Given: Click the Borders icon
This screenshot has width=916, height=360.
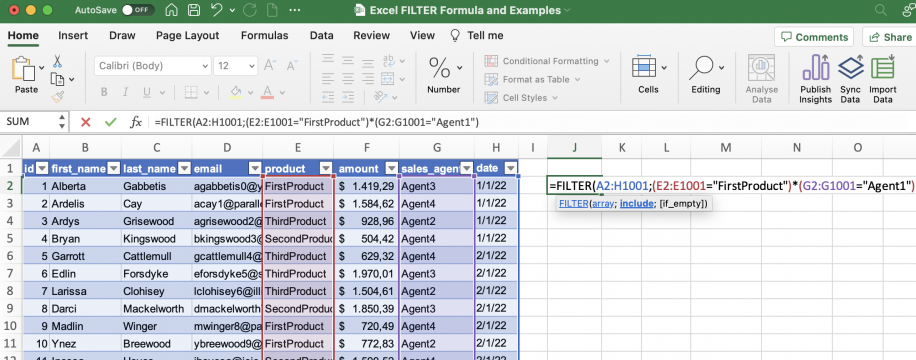Looking at the screenshot, I should [190, 92].
